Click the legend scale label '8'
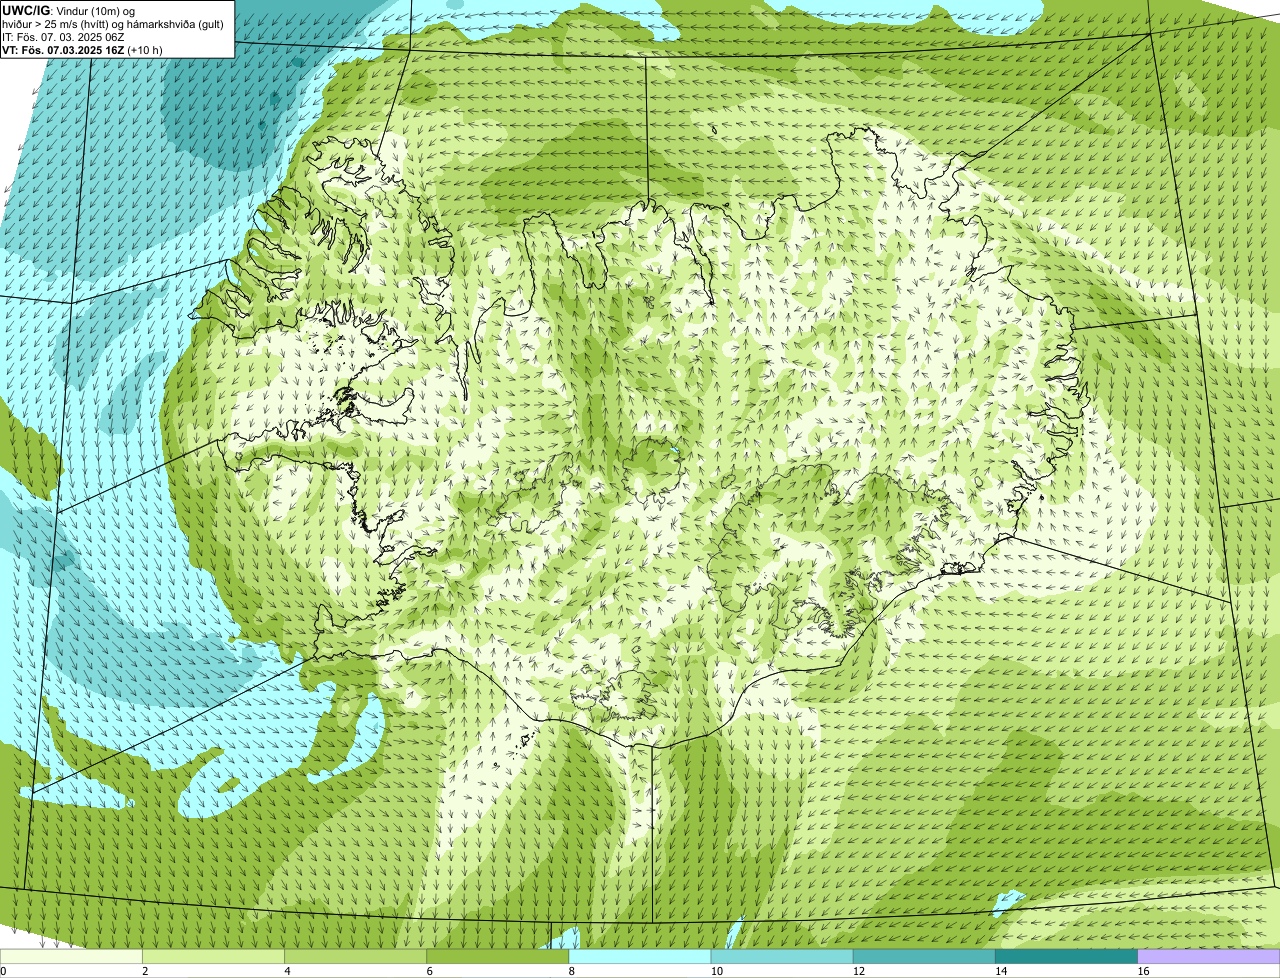This screenshot has width=1280, height=978. coord(572,971)
